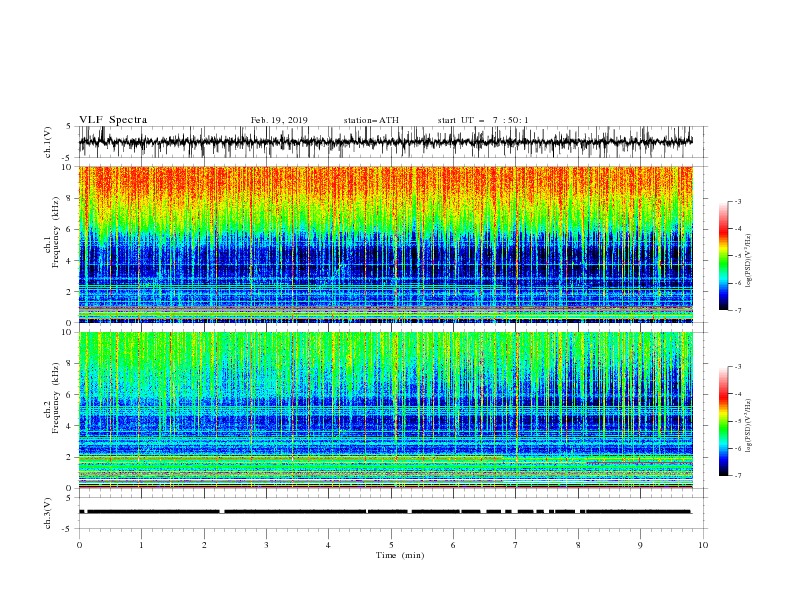Click time-axis tick label "9"
This screenshot has height=612, width=792.
(640, 545)
